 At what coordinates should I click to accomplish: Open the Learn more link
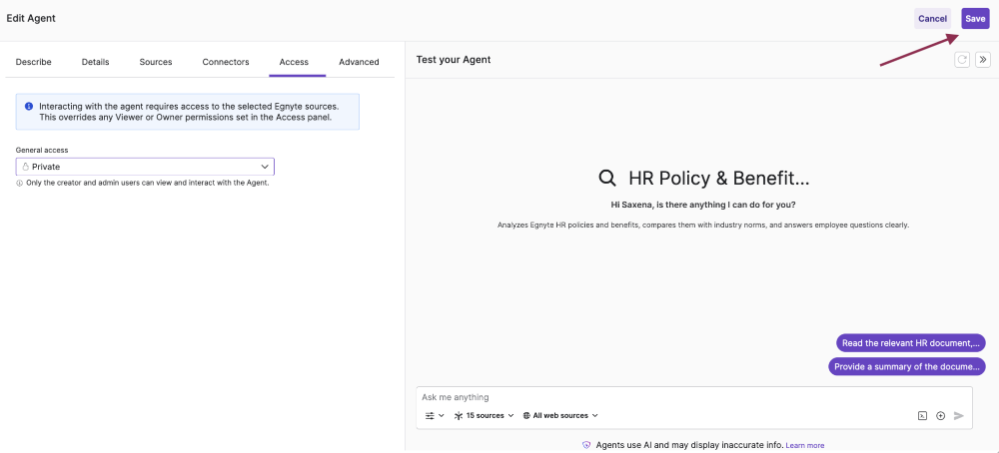[x=805, y=445]
